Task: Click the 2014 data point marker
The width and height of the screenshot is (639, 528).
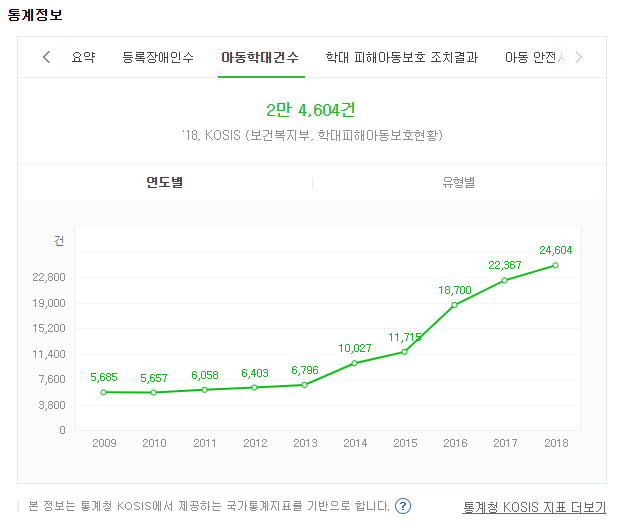Action: point(355,363)
